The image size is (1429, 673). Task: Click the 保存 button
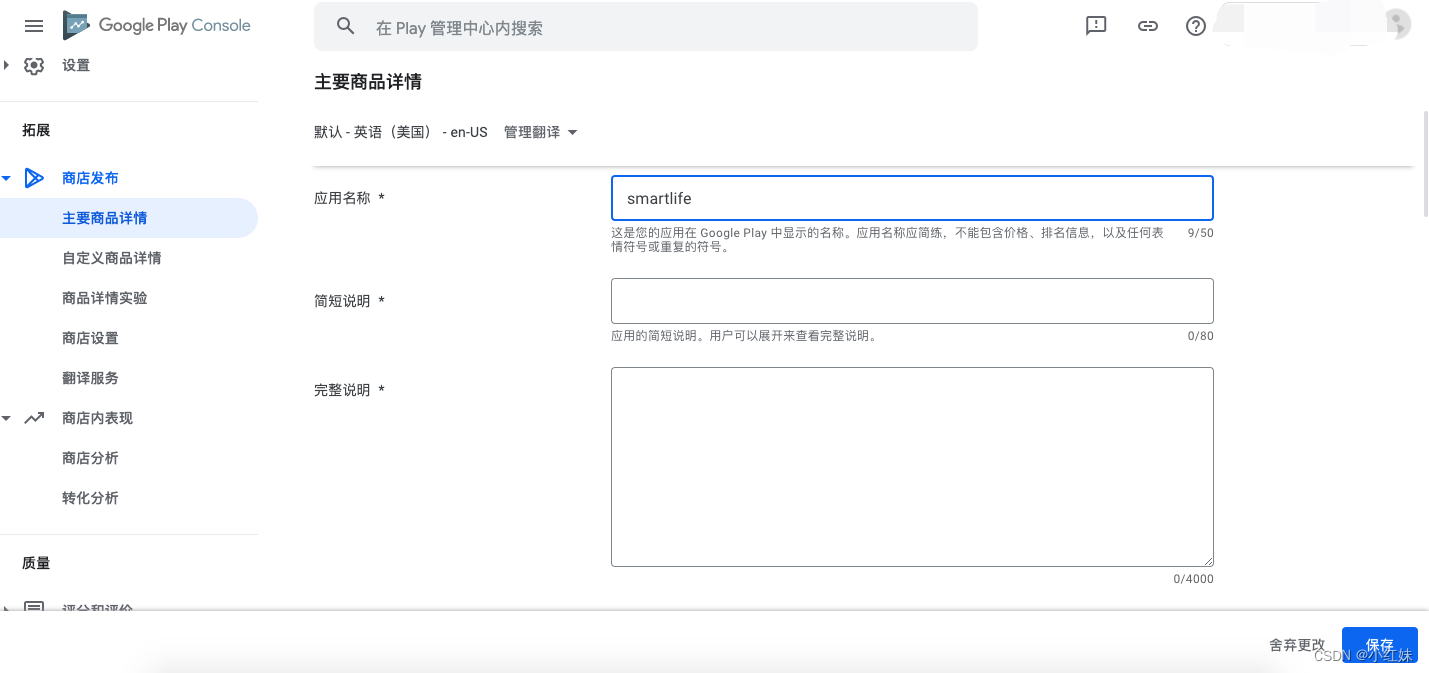coord(1380,644)
